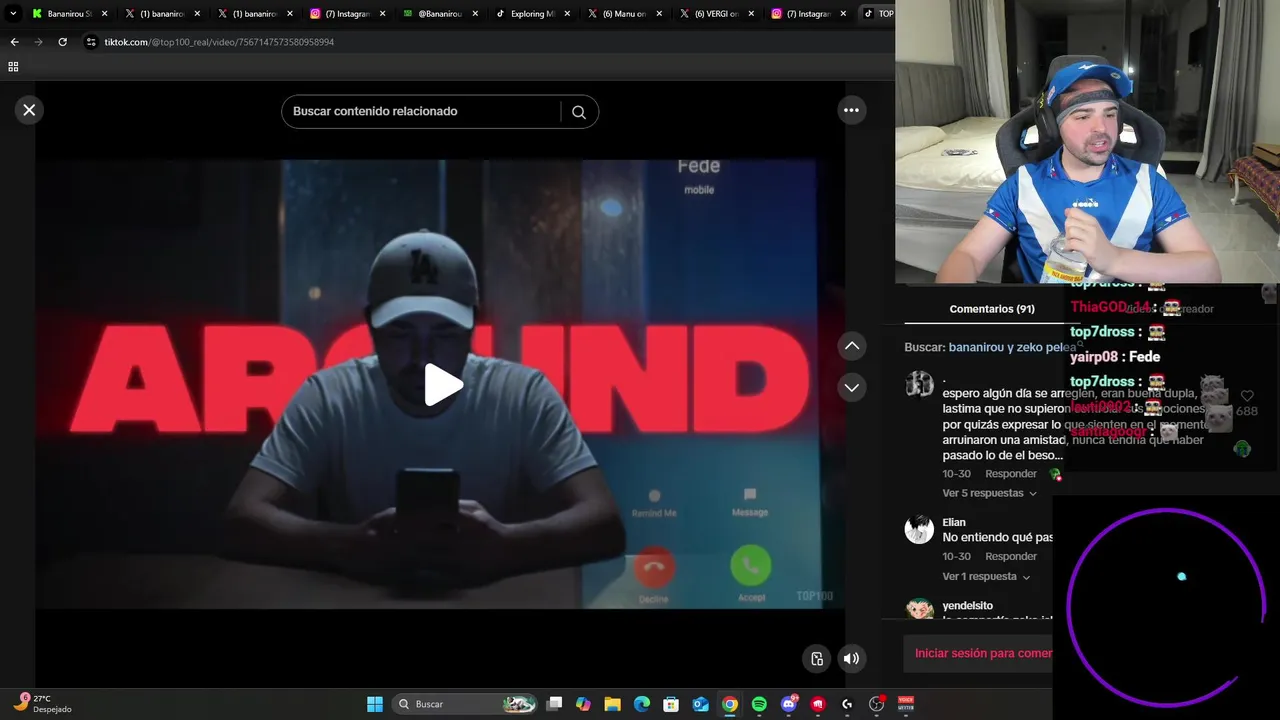
Task: Open the site information icon in address bar
Action: coord(91,42)
